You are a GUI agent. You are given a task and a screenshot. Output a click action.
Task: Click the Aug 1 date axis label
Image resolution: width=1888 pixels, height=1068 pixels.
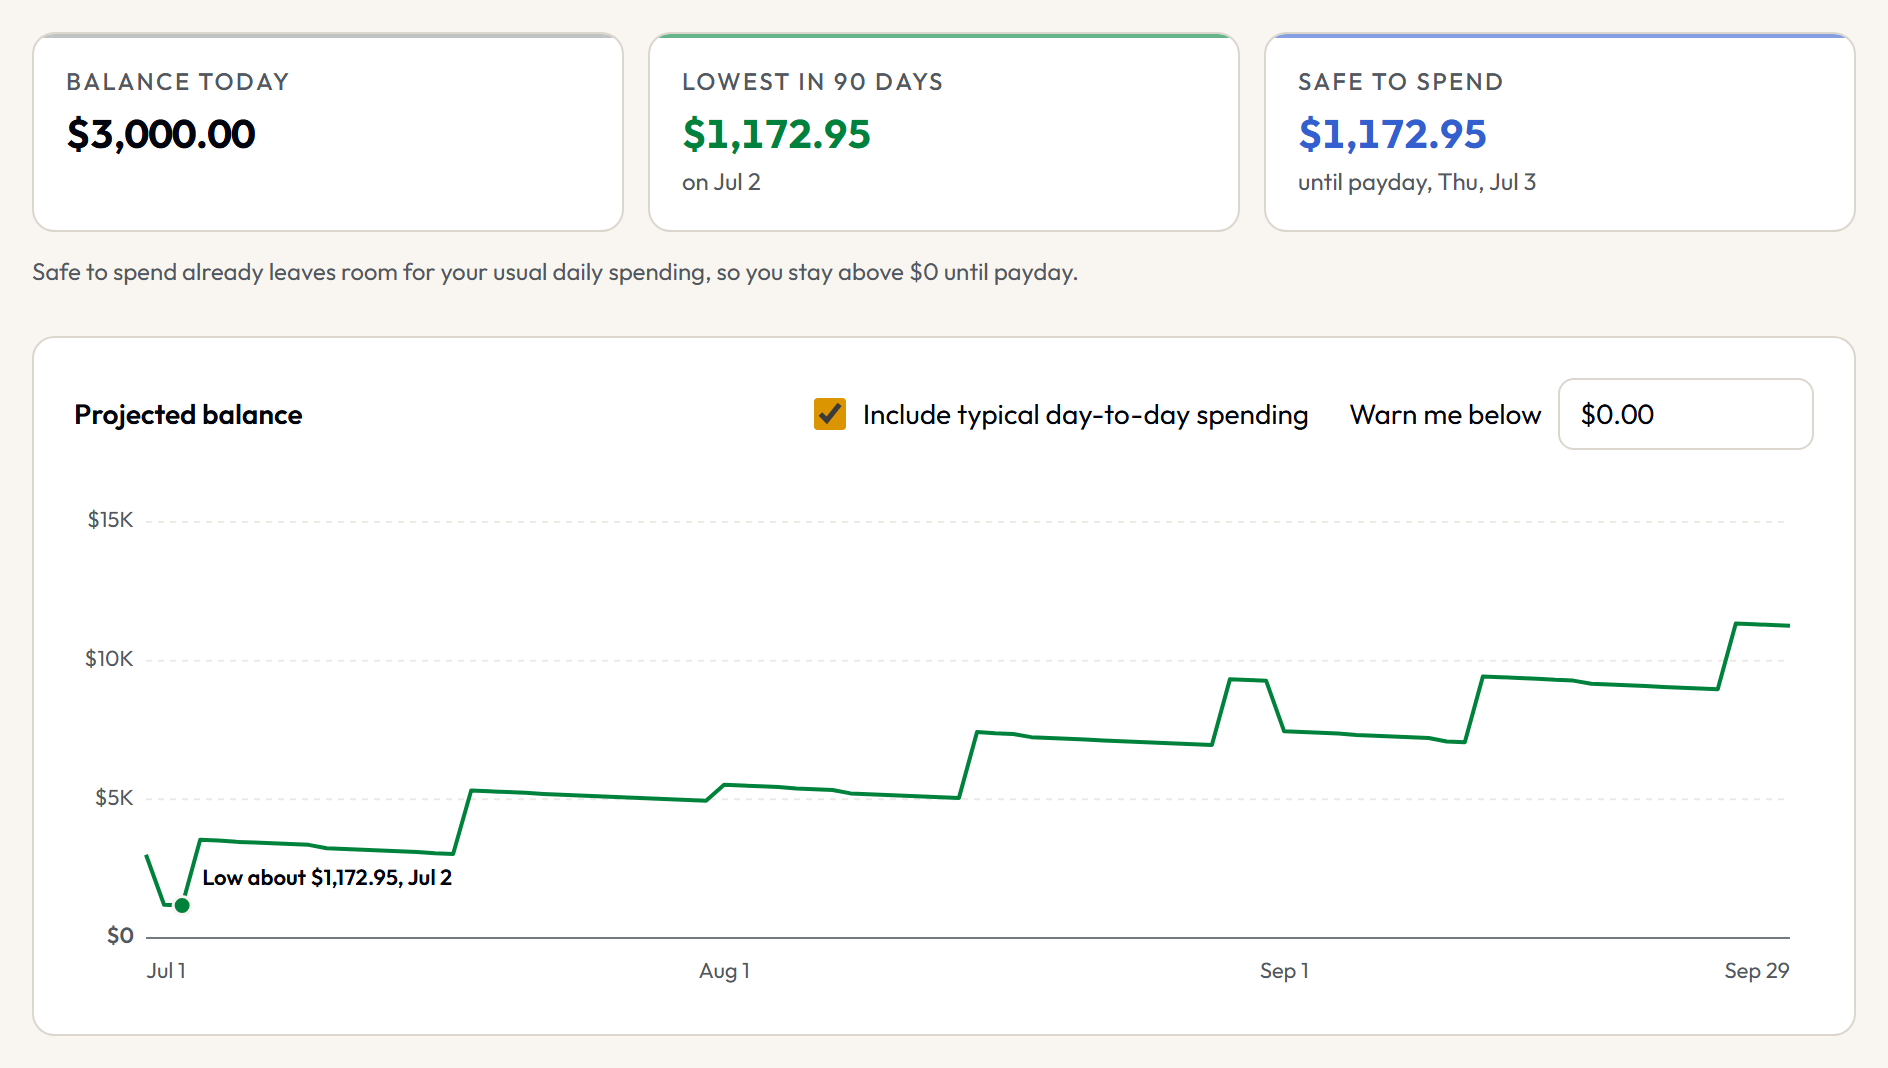pyautogui.click(x=724, y=970)
